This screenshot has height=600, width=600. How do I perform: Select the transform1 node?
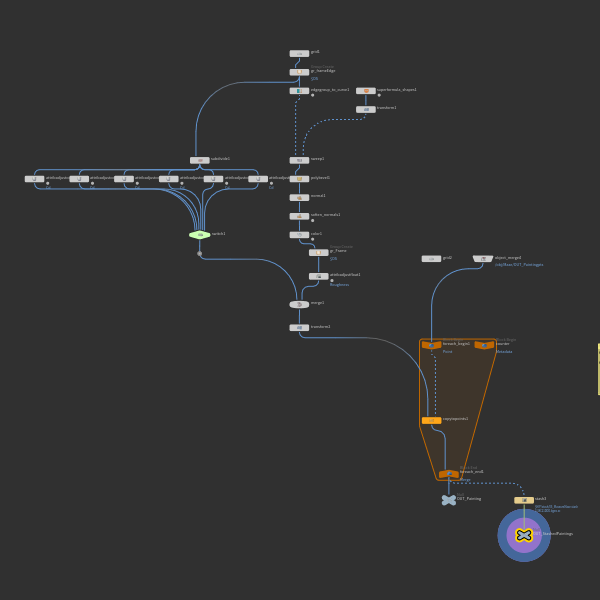tap(366, 109)
